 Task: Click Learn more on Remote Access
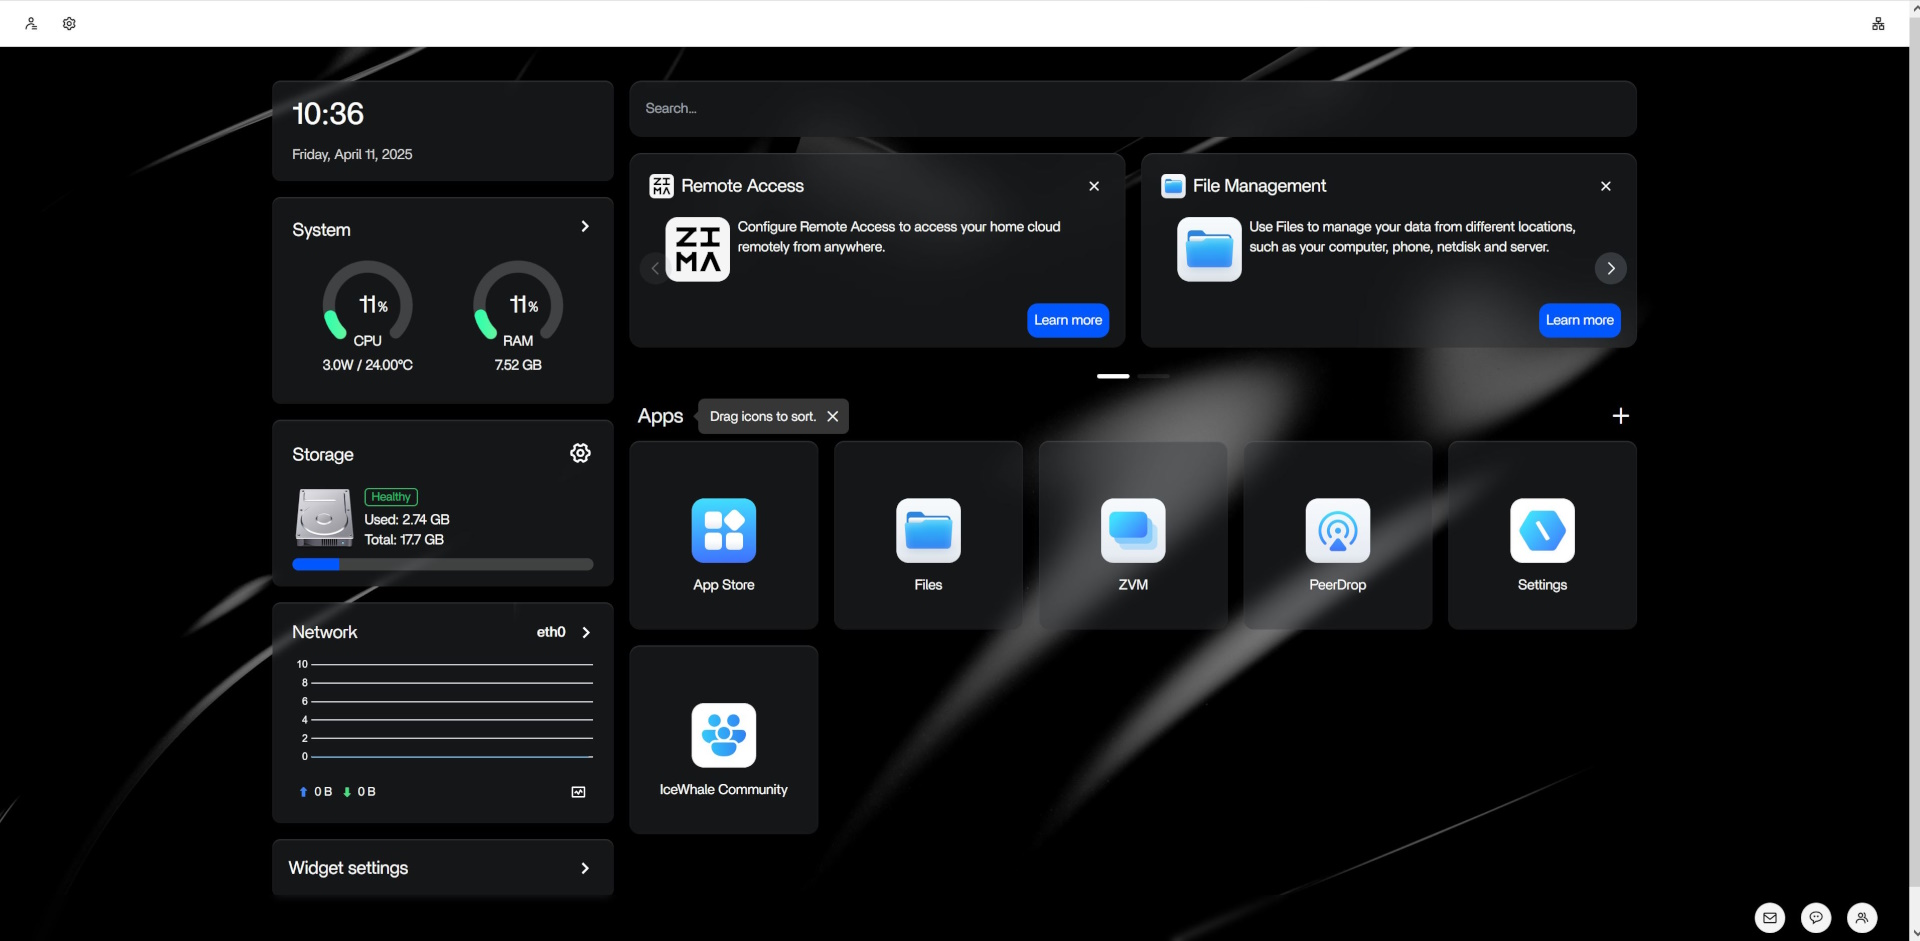(1067, 320)
